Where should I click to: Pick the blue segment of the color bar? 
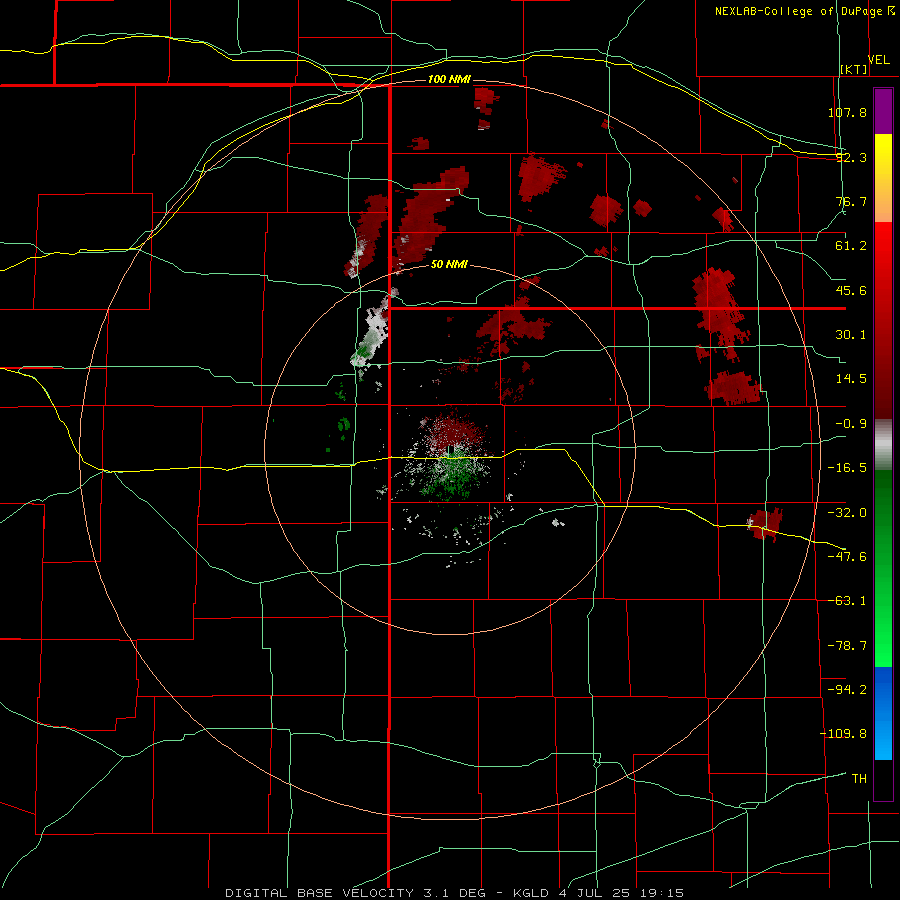pyautogui.click(x=883, y=713)
